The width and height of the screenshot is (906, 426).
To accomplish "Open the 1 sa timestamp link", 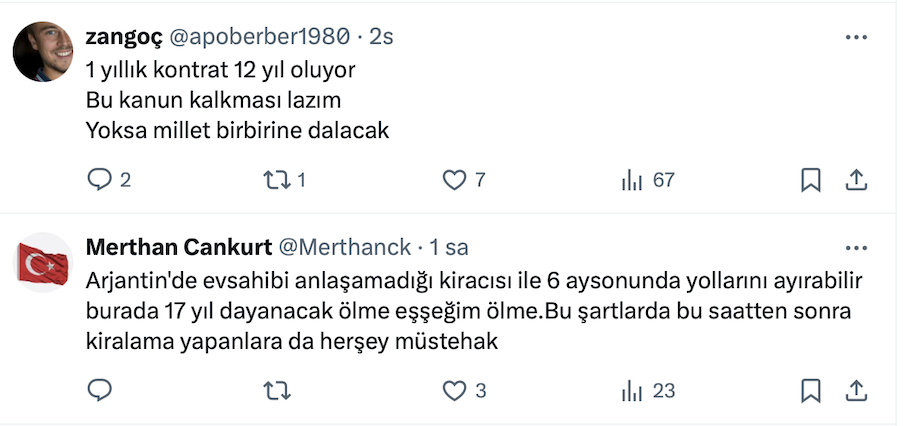I will coord(448,247).
